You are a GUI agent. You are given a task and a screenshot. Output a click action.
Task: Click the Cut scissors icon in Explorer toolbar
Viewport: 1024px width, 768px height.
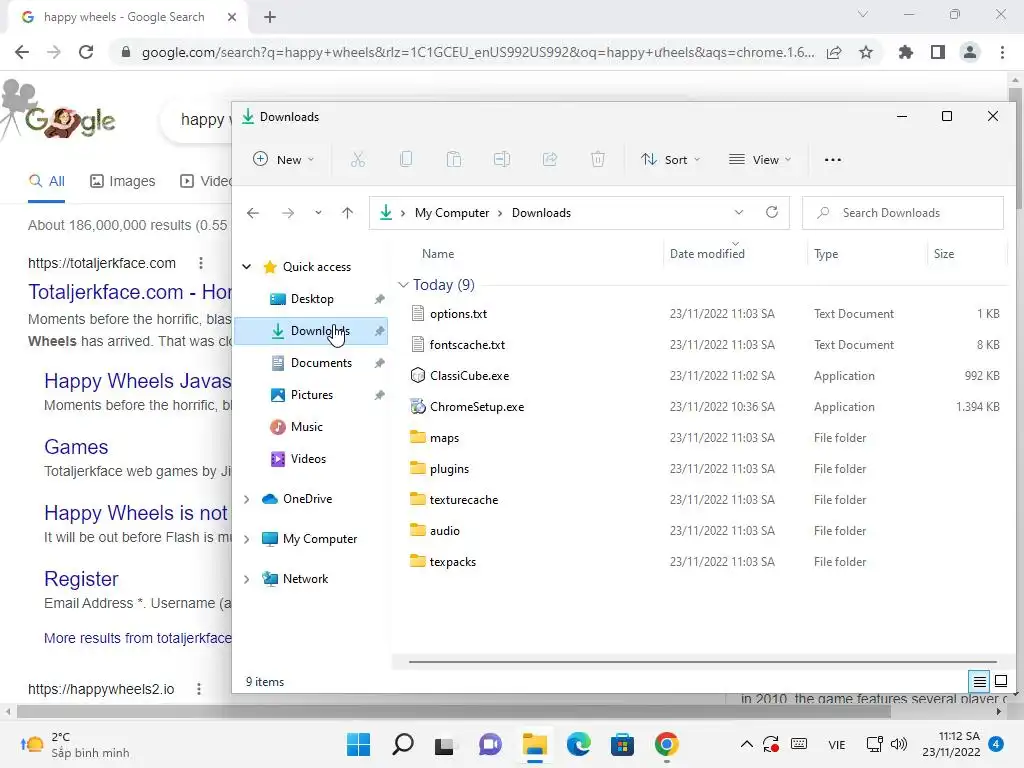click(x=358, y=159)
